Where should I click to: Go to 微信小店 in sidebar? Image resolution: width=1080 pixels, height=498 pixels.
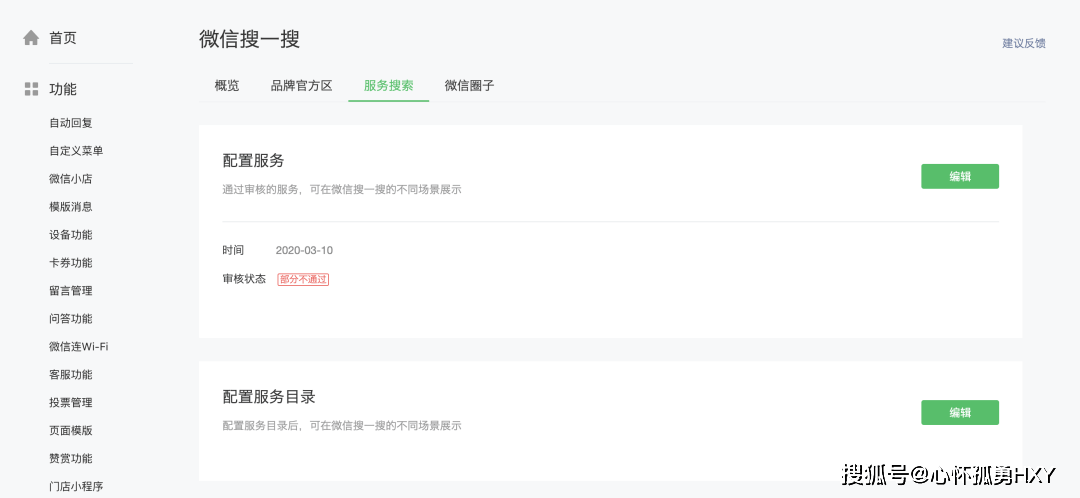pyautogui.click(x=71, y=179)
